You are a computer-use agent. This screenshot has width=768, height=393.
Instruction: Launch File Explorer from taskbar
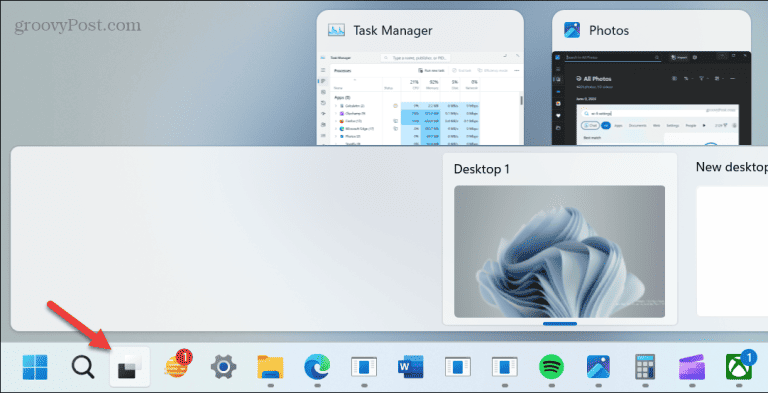[270, 367]
